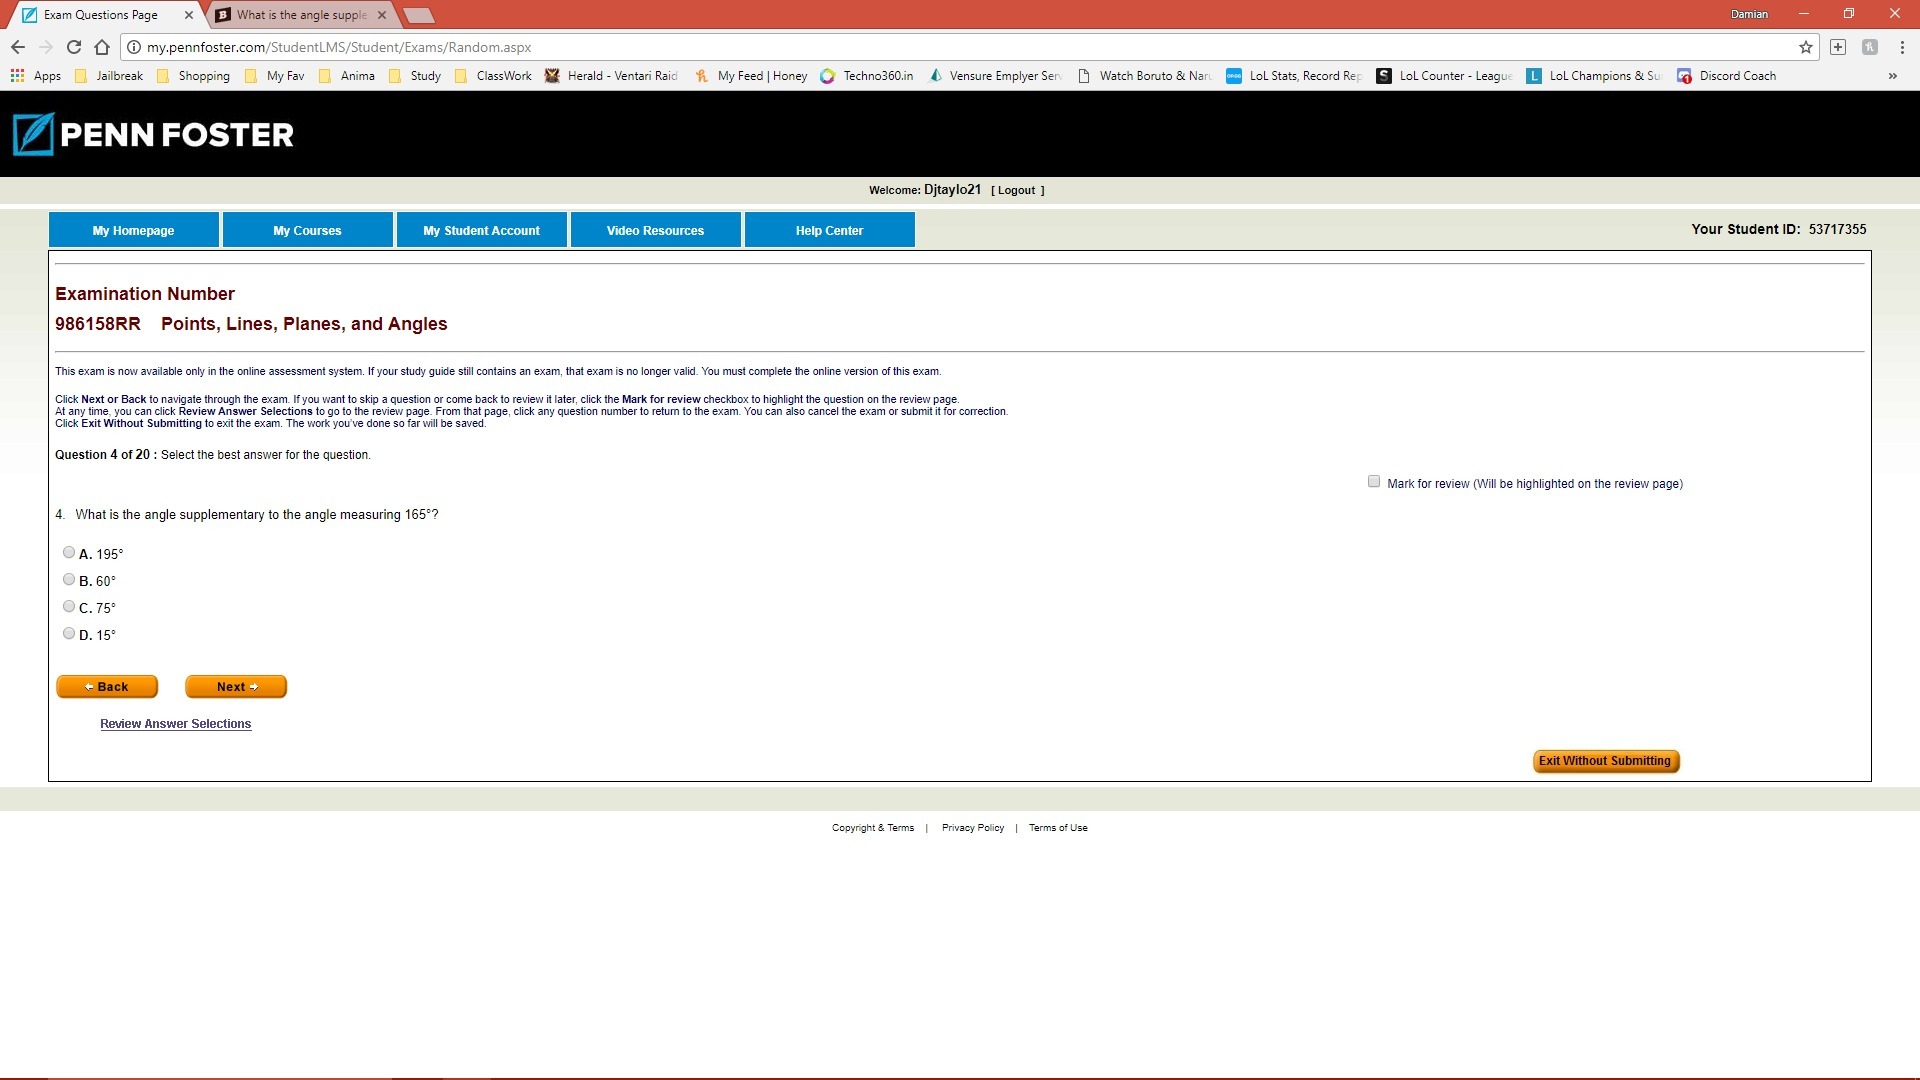Open the Discord Coach bookmark

1726,76
